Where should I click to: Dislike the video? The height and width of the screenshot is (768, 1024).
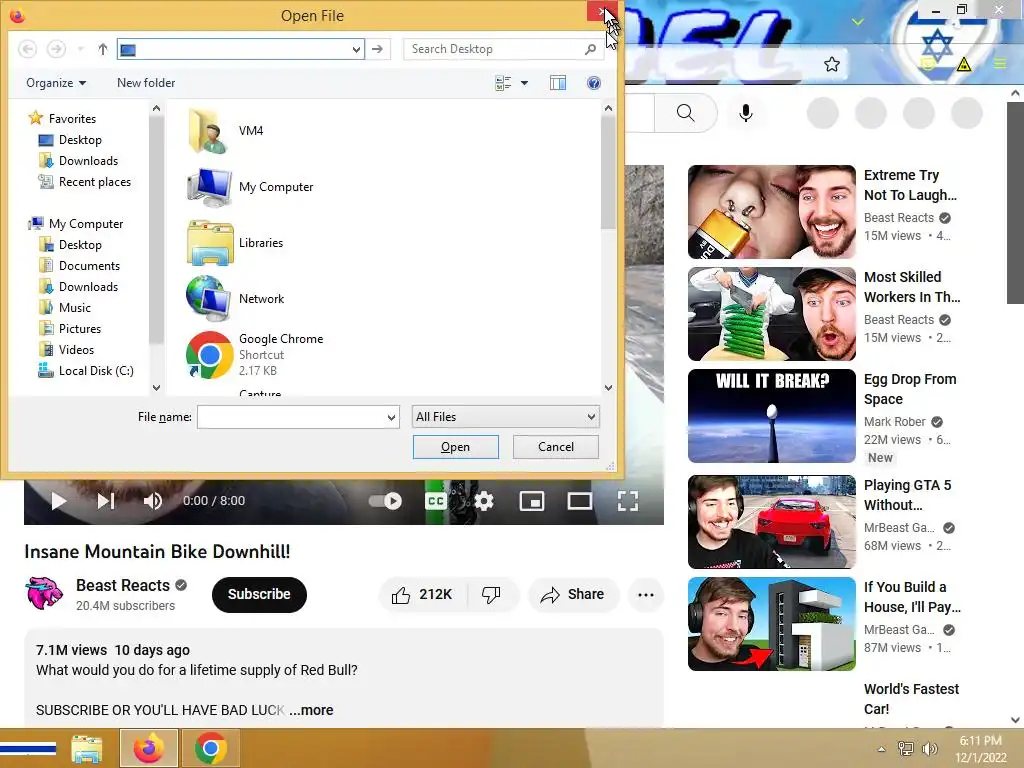(491, 594)
